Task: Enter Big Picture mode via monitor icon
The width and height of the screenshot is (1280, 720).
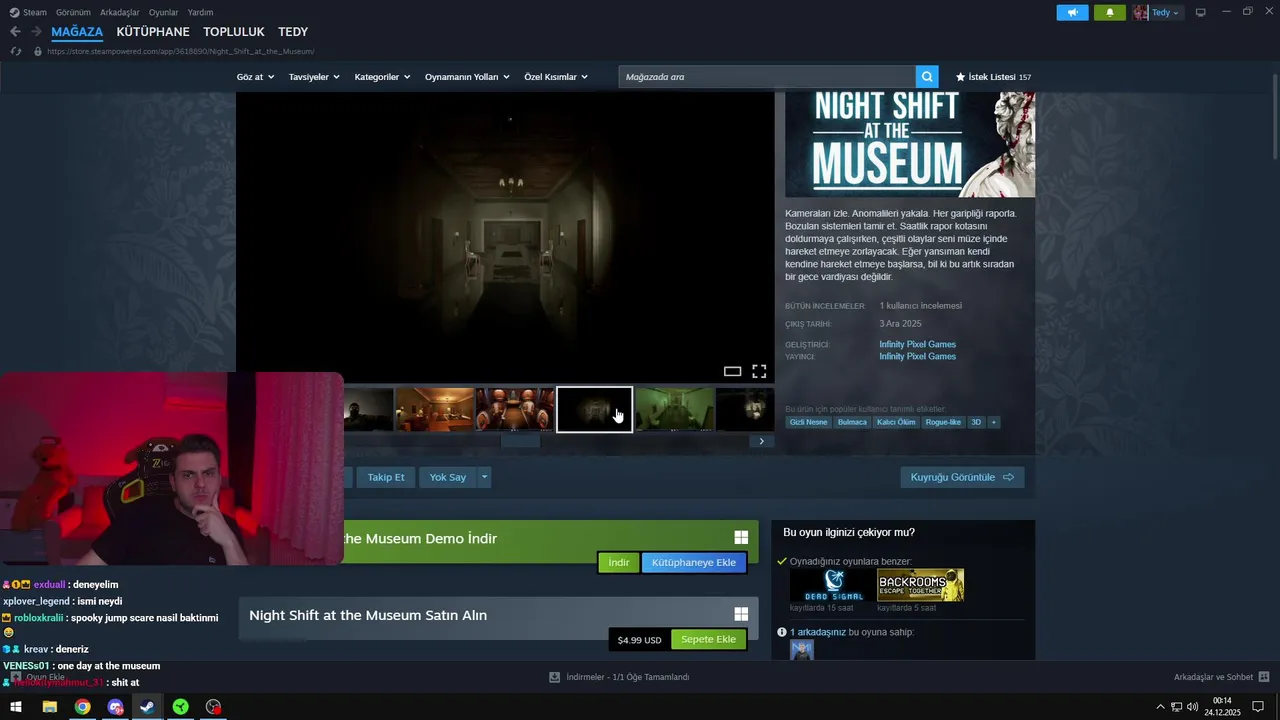Action: 1200,13
